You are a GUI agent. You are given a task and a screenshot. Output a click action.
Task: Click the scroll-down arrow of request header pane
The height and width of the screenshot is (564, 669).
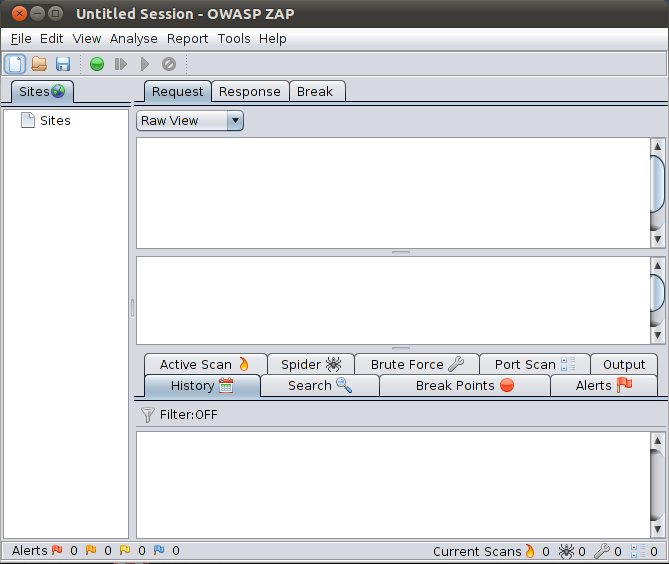pos(657,239)
